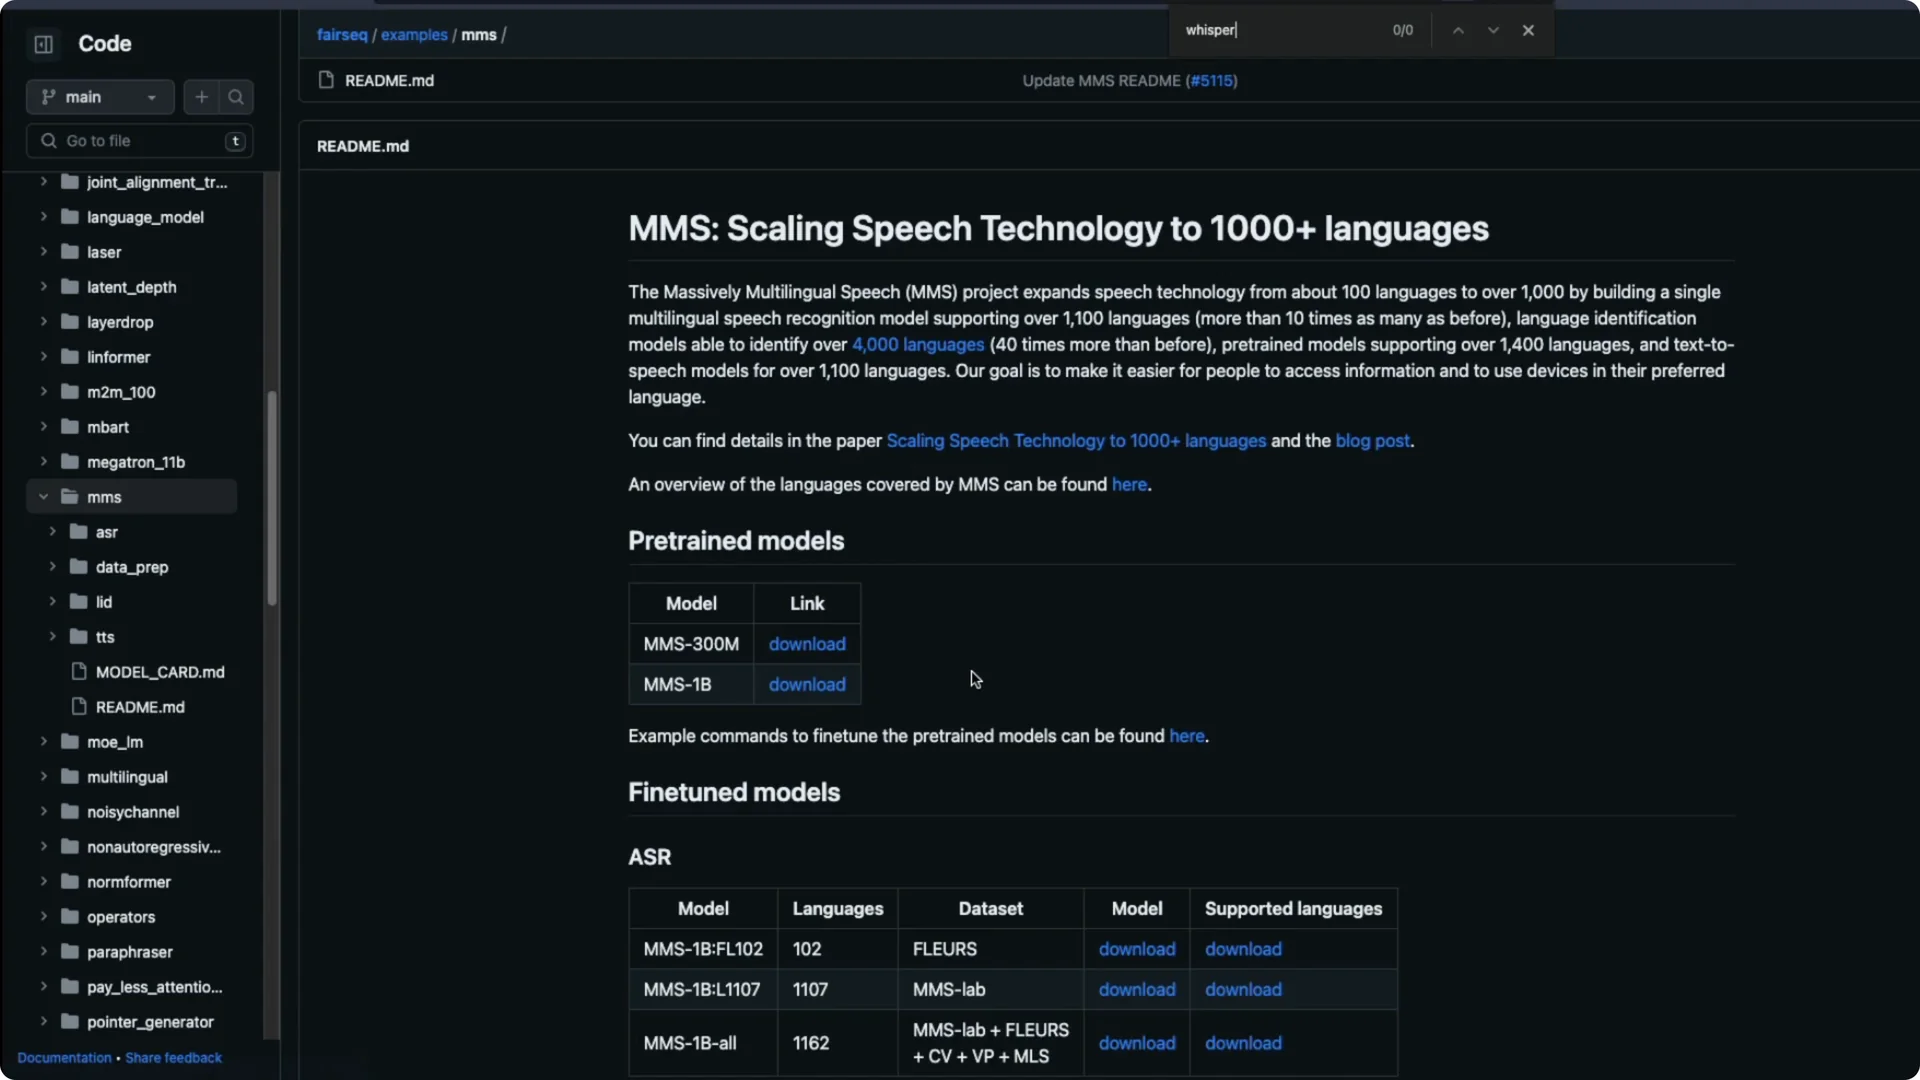Click the Share feedback link
This screenshot has height=1080, width=1920.
pos(174,1057)
